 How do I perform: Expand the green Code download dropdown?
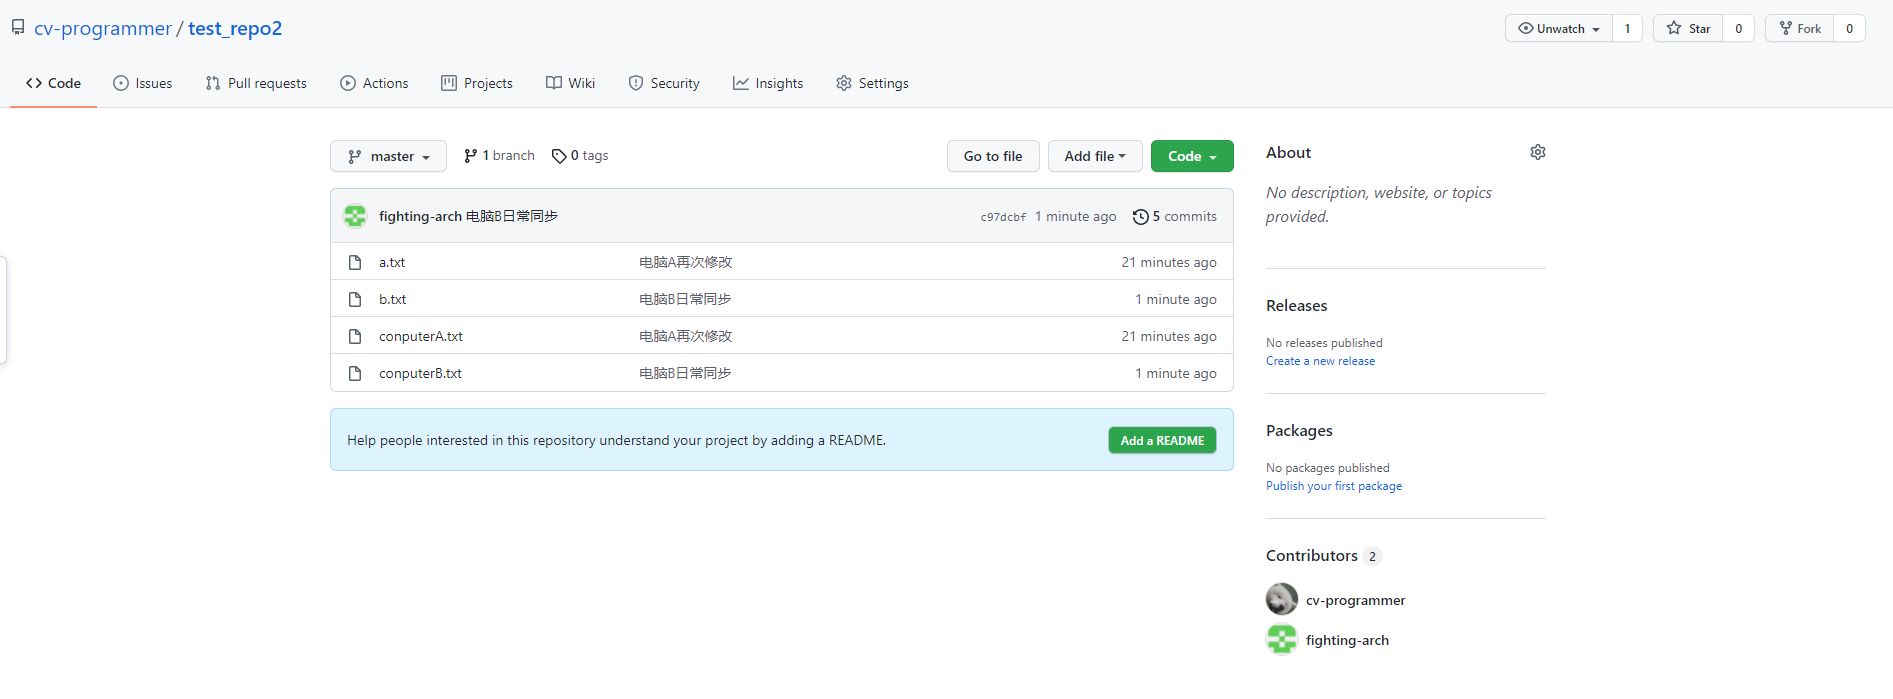pos(1191,157)
